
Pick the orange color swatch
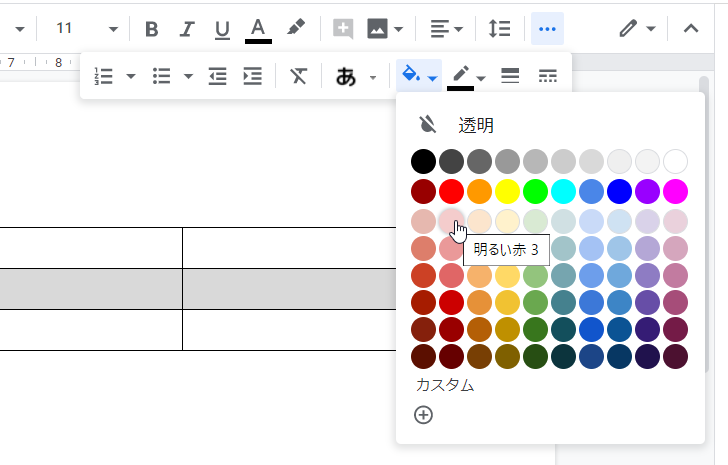pyautogui.click(x=480, y=191)
